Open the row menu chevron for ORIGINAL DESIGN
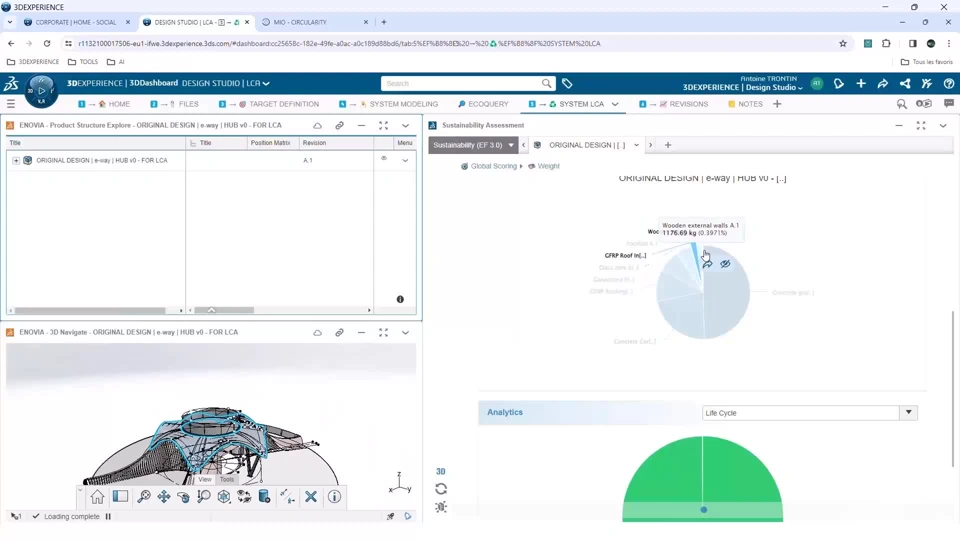The height and width of the screenshot is (540, 960). pyautogui.click(x=405, y=160)
